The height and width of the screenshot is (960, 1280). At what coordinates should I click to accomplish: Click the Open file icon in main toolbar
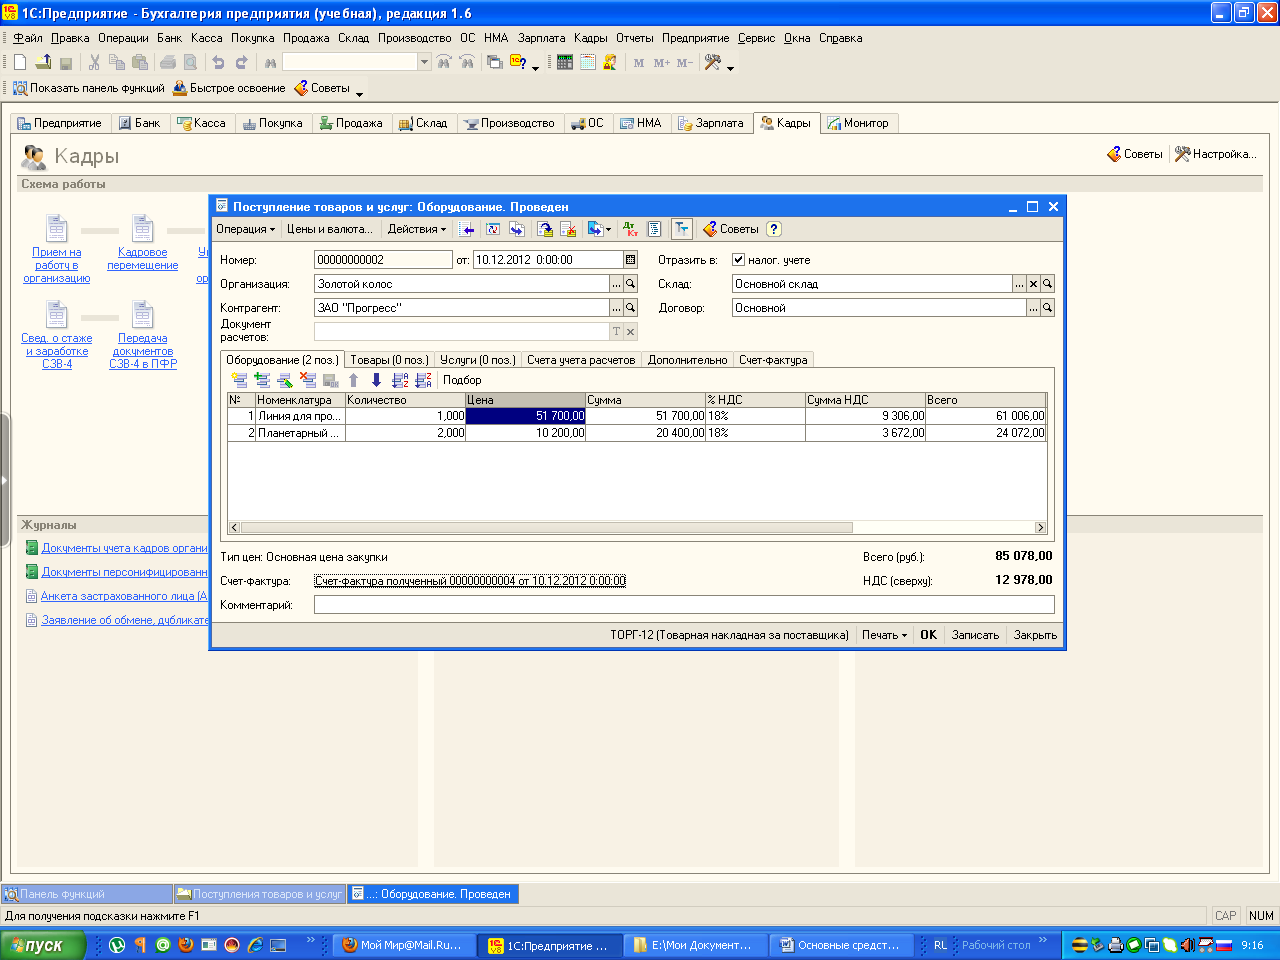[43, 62]
